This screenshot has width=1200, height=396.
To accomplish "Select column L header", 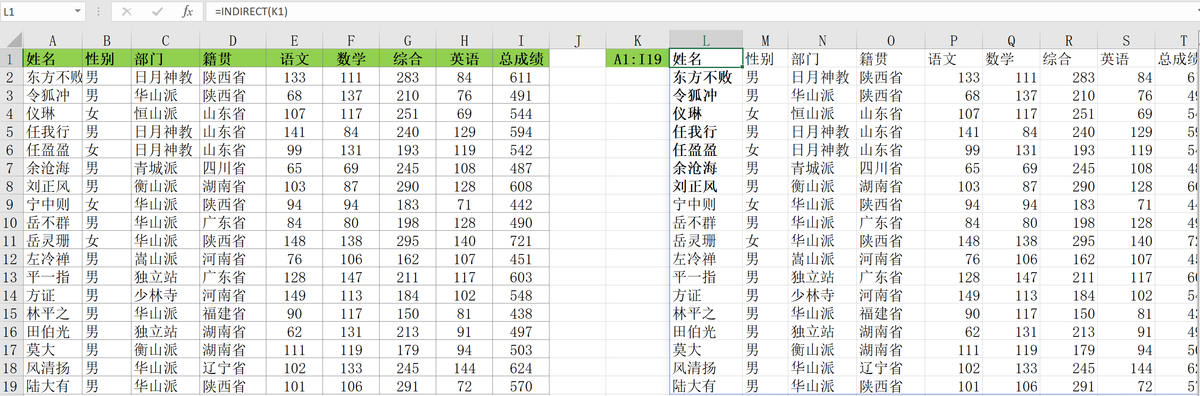I will [x=706, y=40].
